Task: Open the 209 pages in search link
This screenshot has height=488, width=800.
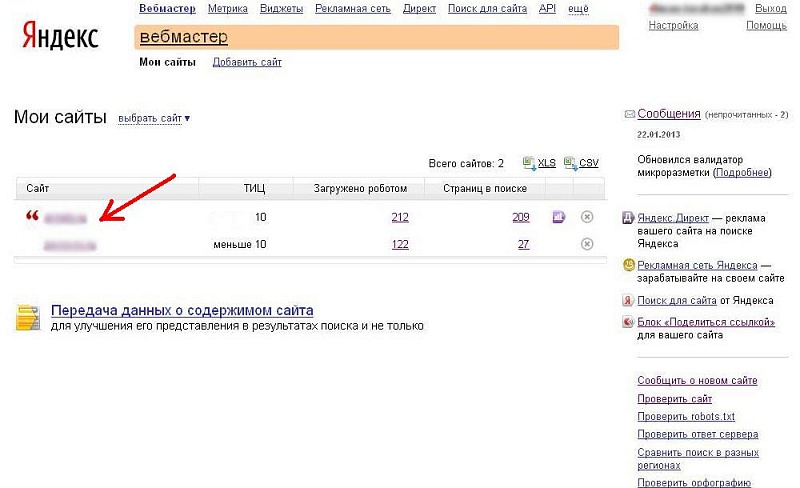Action: click(x=520, y=217)
